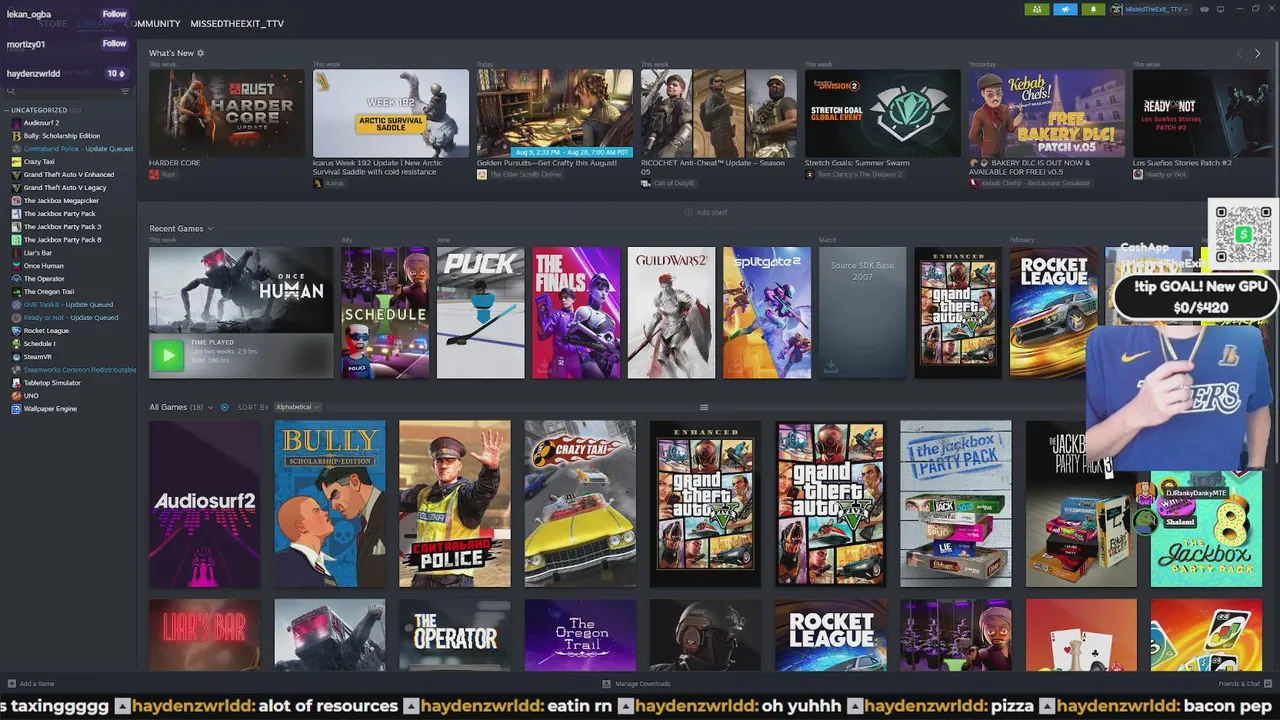Select Liar's Bar in the sidebar list

[x=38, y=253]
